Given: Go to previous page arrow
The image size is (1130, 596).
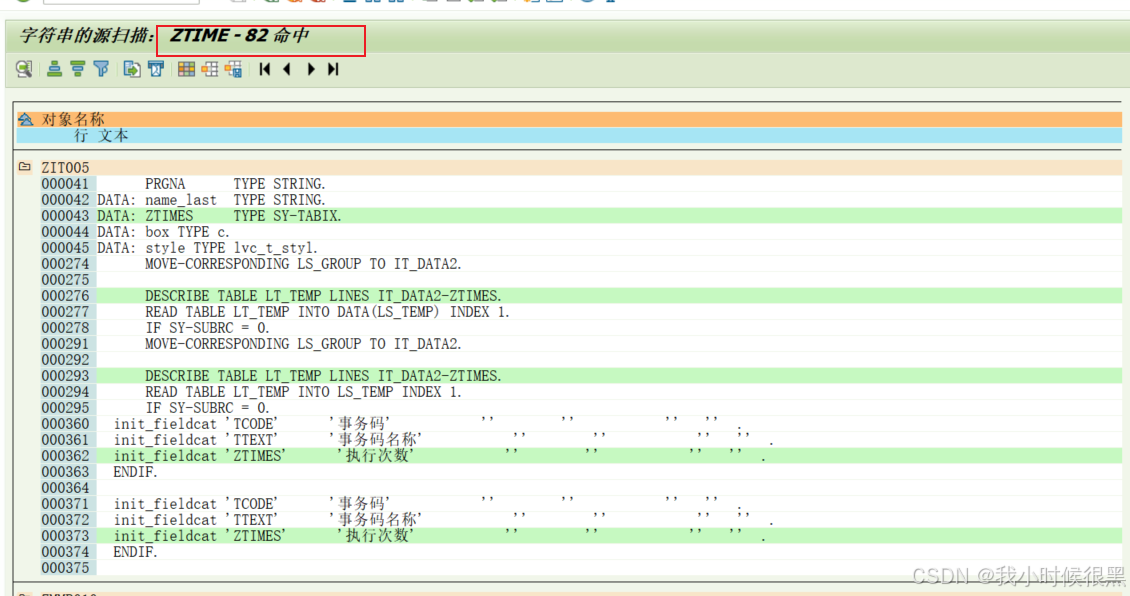Looking at the screenshot, I should (x=286, y=69).
